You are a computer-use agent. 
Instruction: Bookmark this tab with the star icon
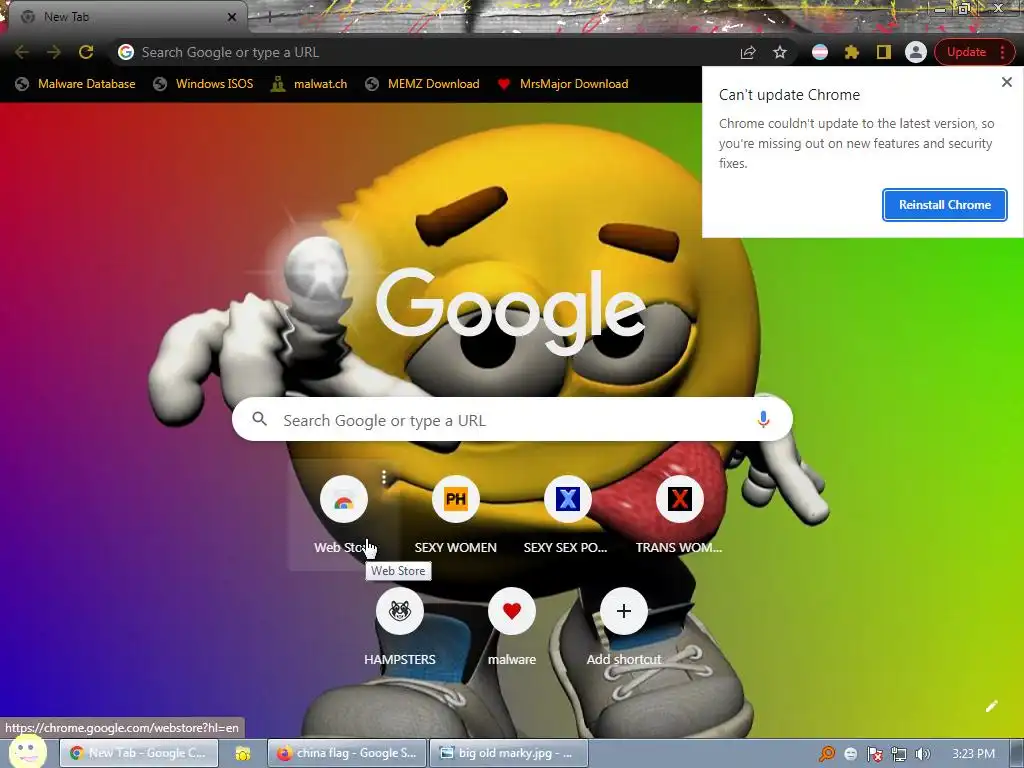tap(780, 52)
